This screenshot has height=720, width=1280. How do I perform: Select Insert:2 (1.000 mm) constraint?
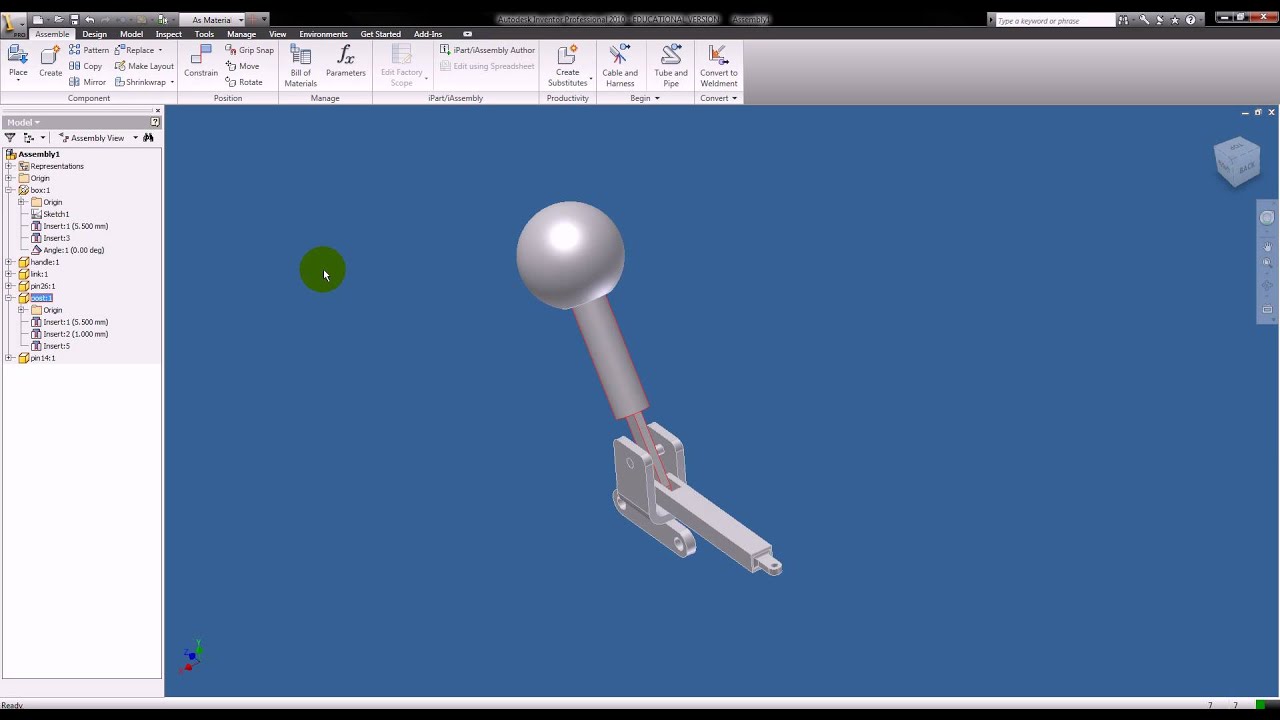coord(69,334)
